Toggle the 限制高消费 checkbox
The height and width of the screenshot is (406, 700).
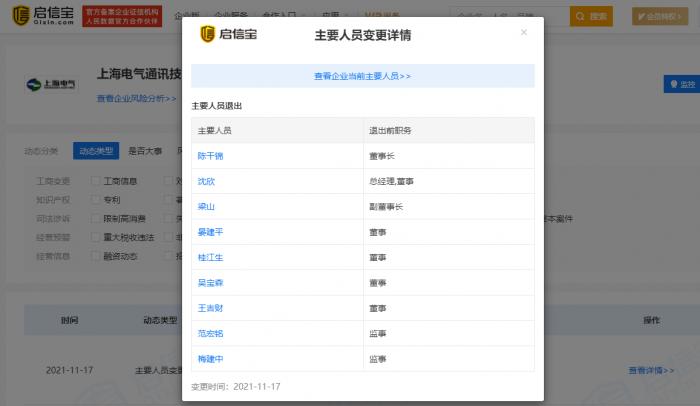96,218
